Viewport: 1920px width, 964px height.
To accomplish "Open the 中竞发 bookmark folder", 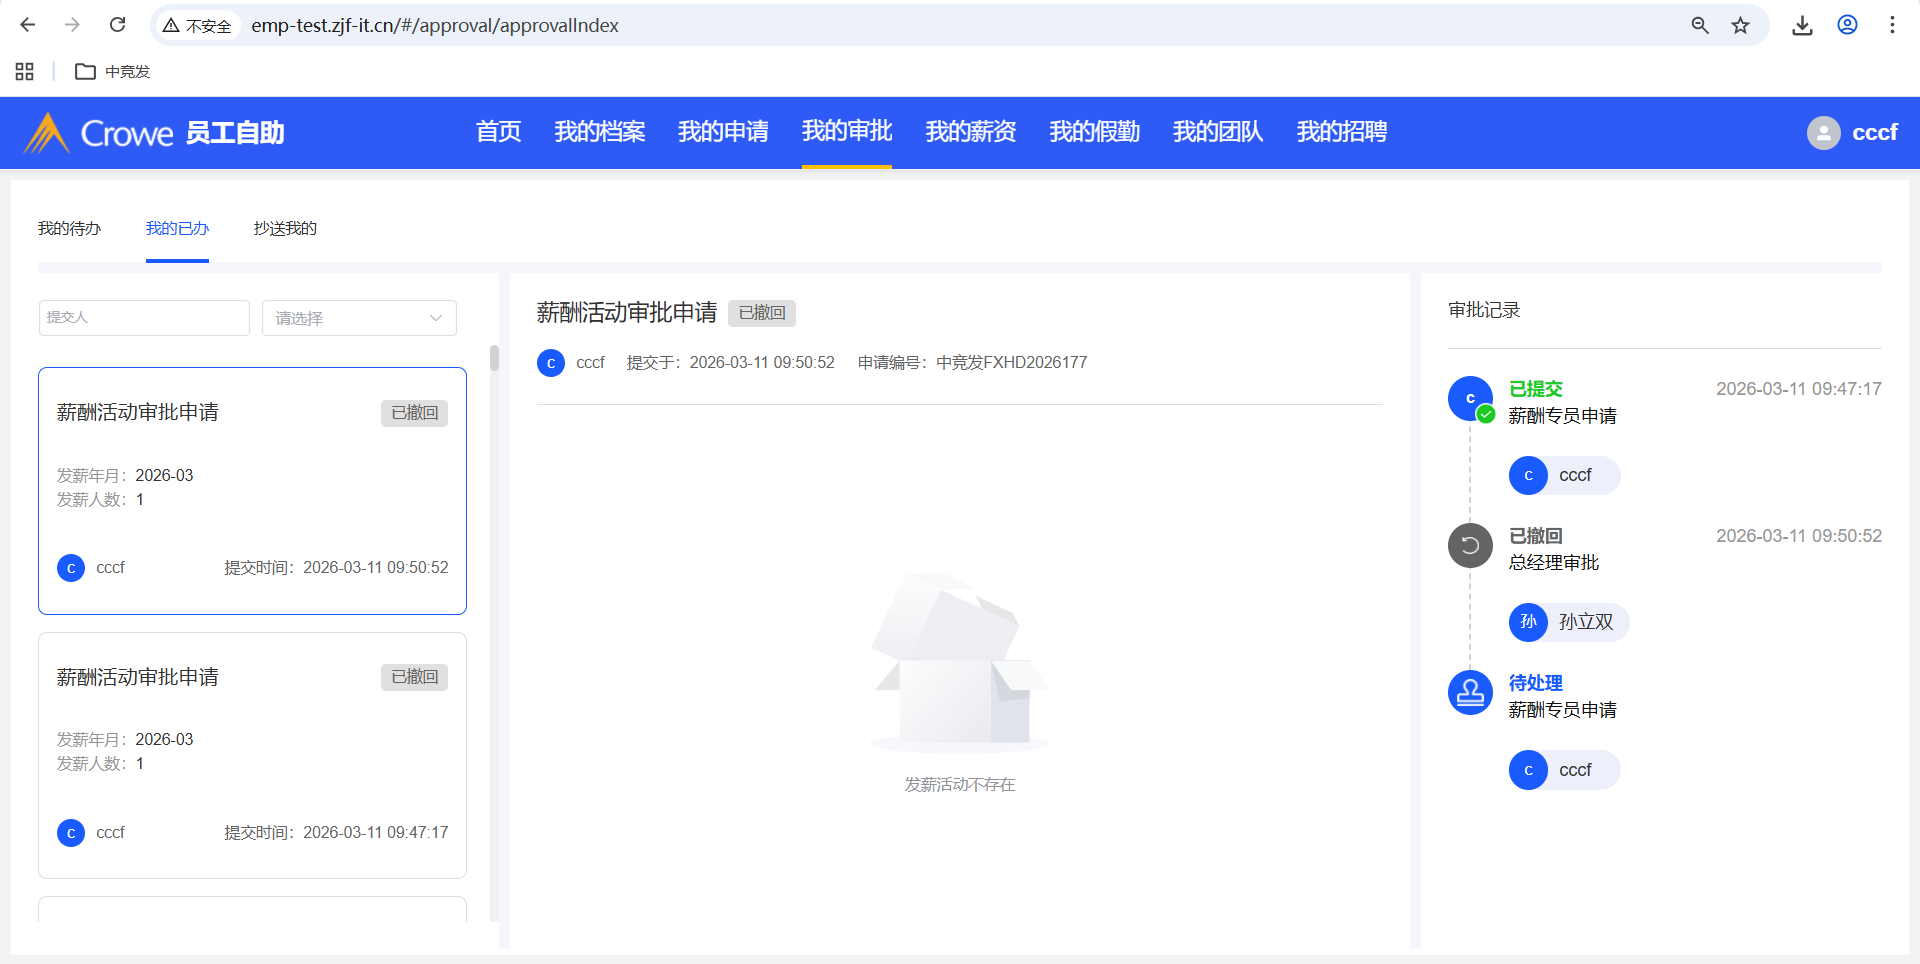I will pyautogui.click(x=113, y=71).
